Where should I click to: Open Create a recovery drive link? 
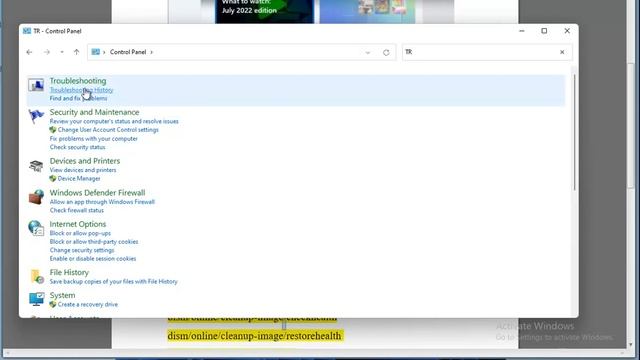coord(88,304)
